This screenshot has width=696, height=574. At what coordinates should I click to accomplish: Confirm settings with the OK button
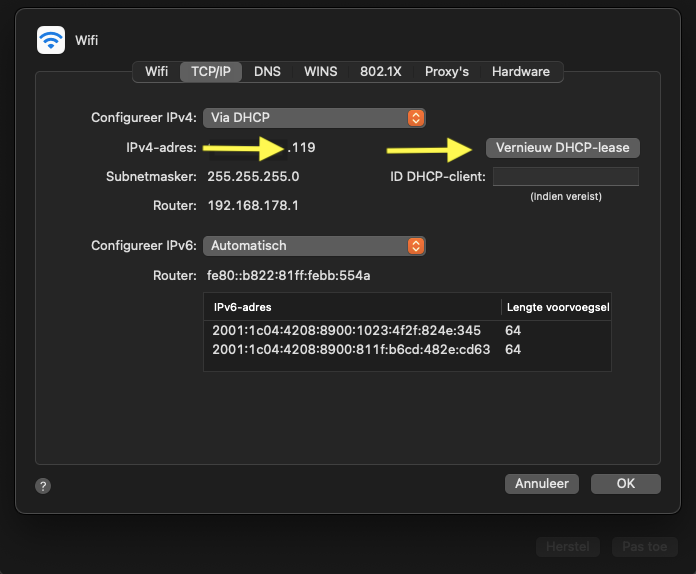[x=625, y=484]
